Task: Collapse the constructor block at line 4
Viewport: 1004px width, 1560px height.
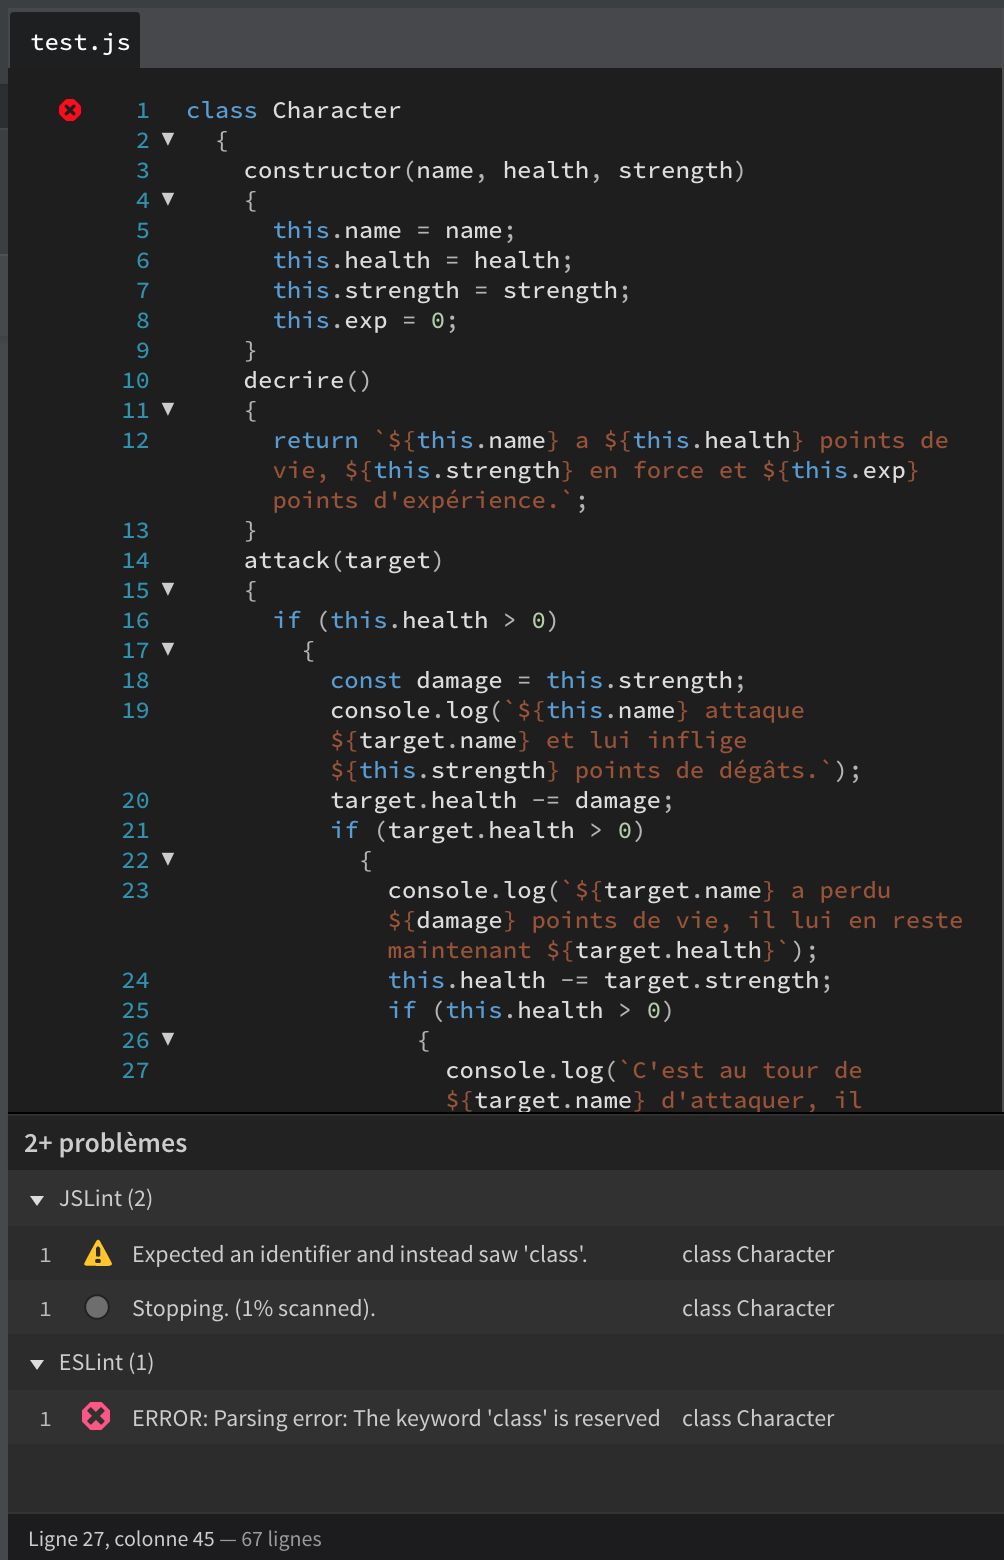Action: pyautogui.click(x=168, y=200)
